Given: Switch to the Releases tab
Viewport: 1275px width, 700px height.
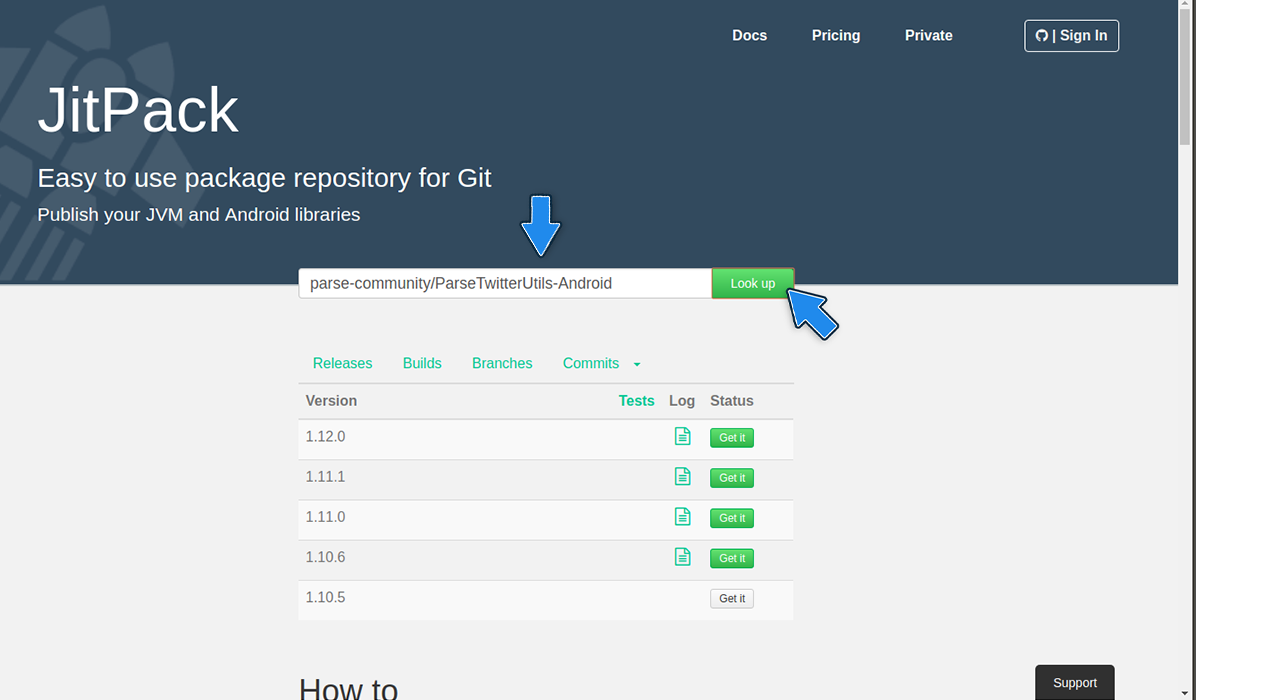Looking at the screenshot, I should pos(342,363).
